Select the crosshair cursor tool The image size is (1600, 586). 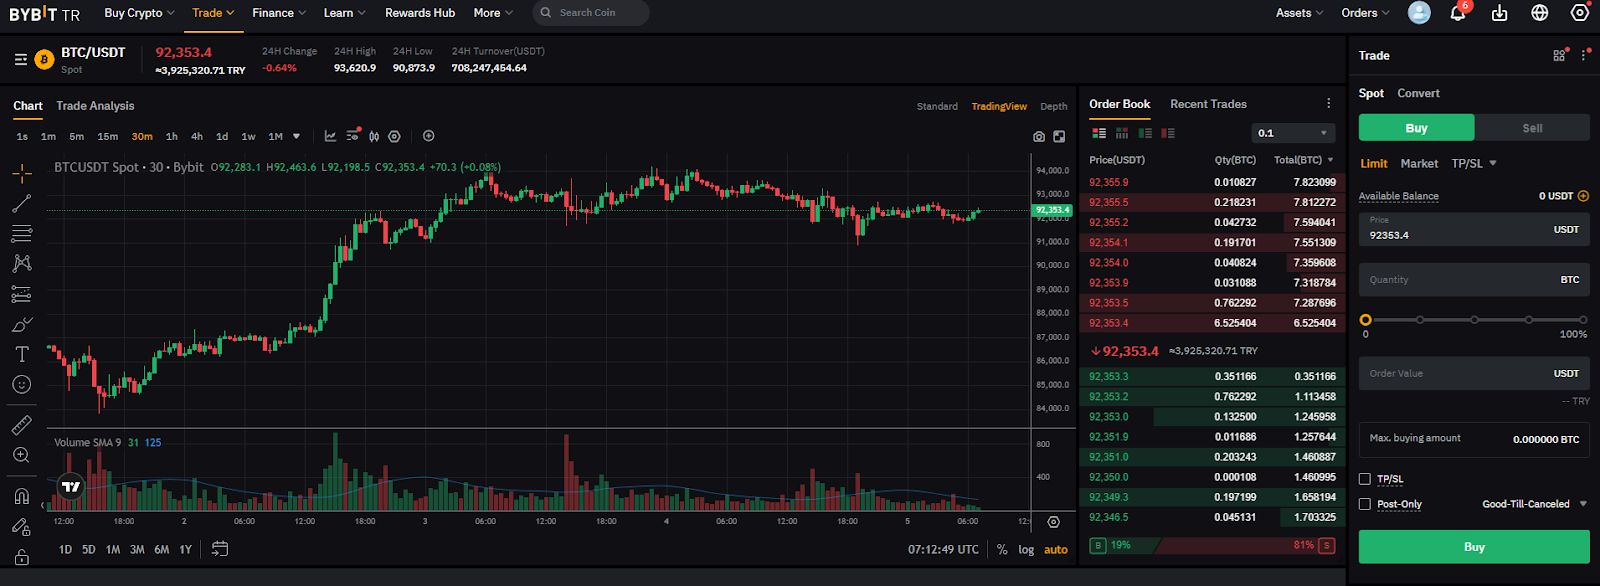point(22,173)
